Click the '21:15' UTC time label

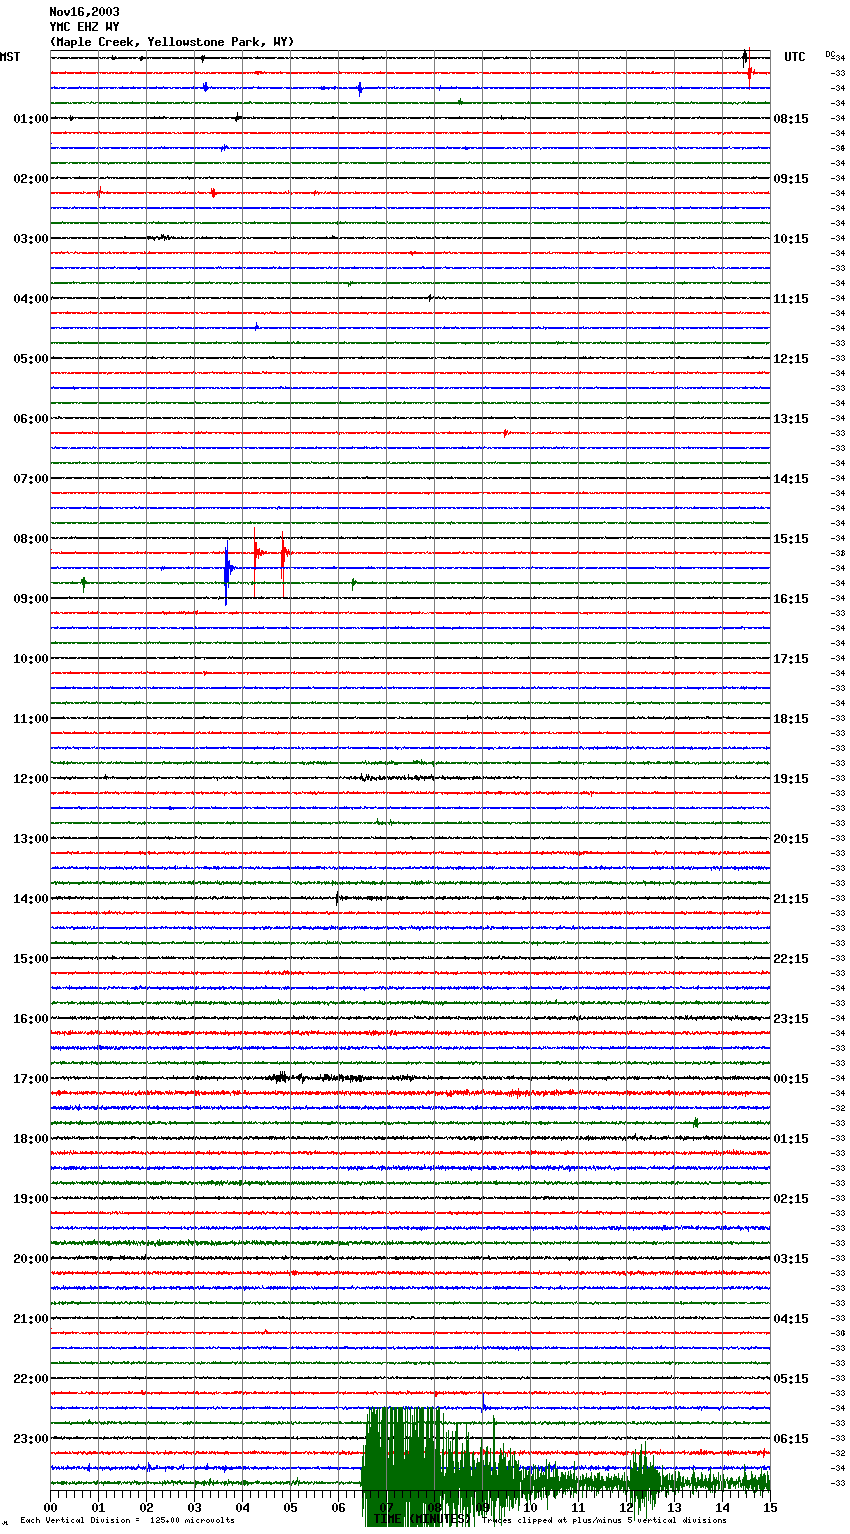[791, 899]
